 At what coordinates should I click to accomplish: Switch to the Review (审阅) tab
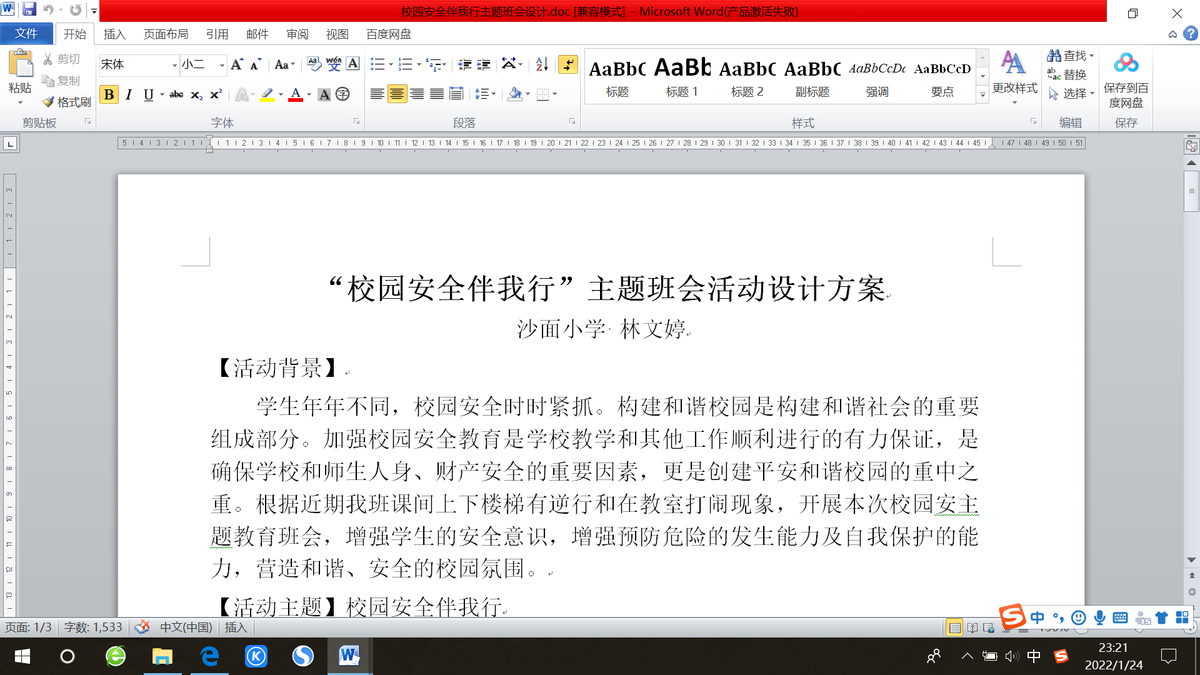(297, 34)
